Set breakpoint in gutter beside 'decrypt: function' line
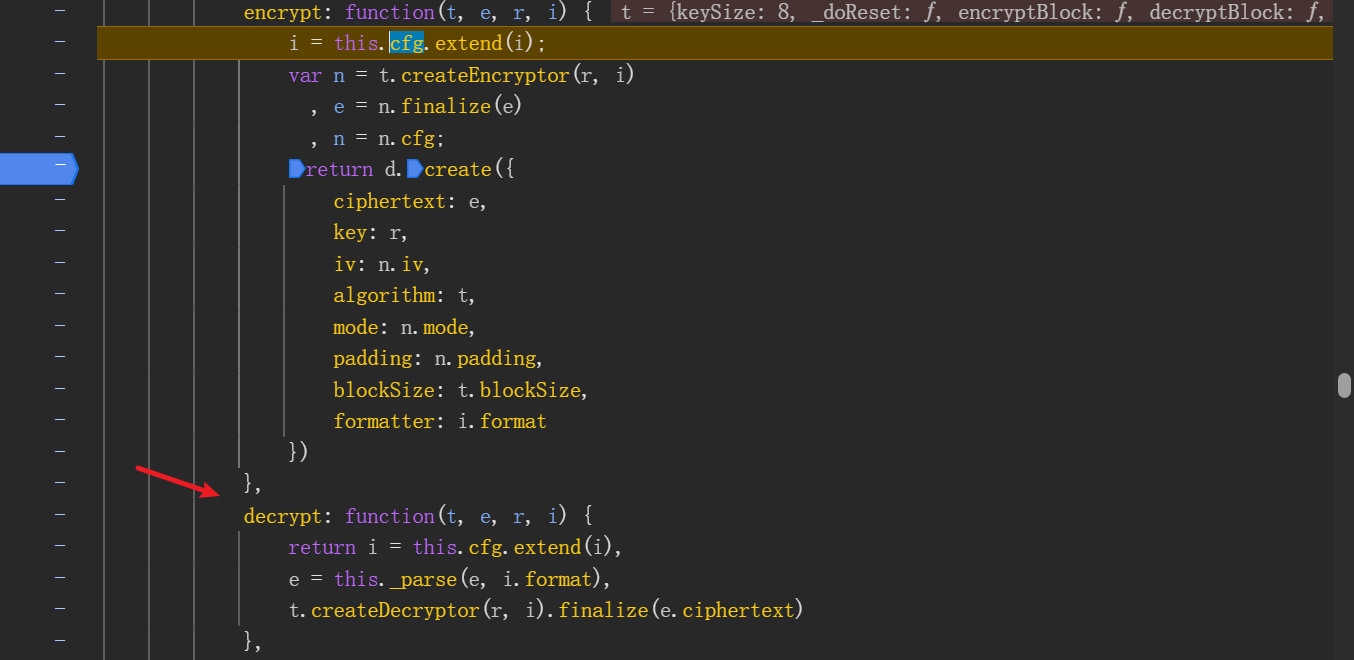The width and height of the screenshot is (1354, 660). click(60, 516)
